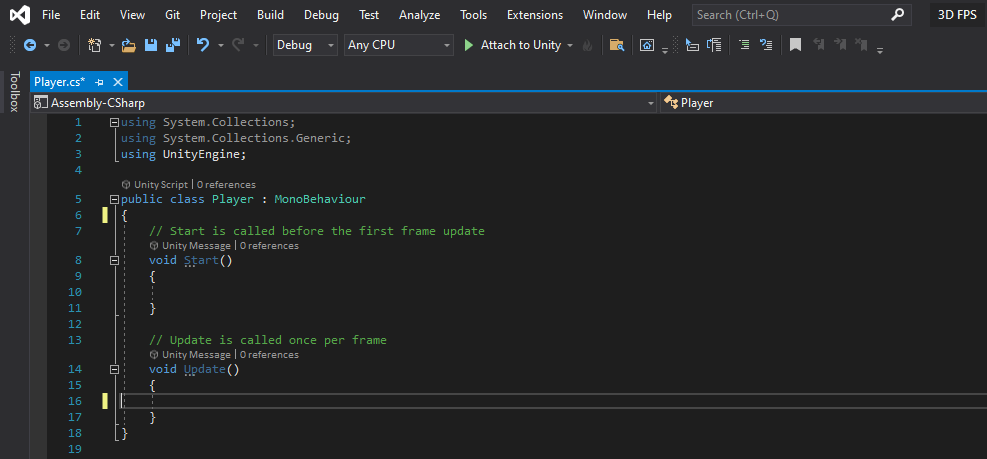The width and height of the screenshot is (987, 459).
Task: Open the Any CPU platform dropdown
Action: tap(398, 45)
